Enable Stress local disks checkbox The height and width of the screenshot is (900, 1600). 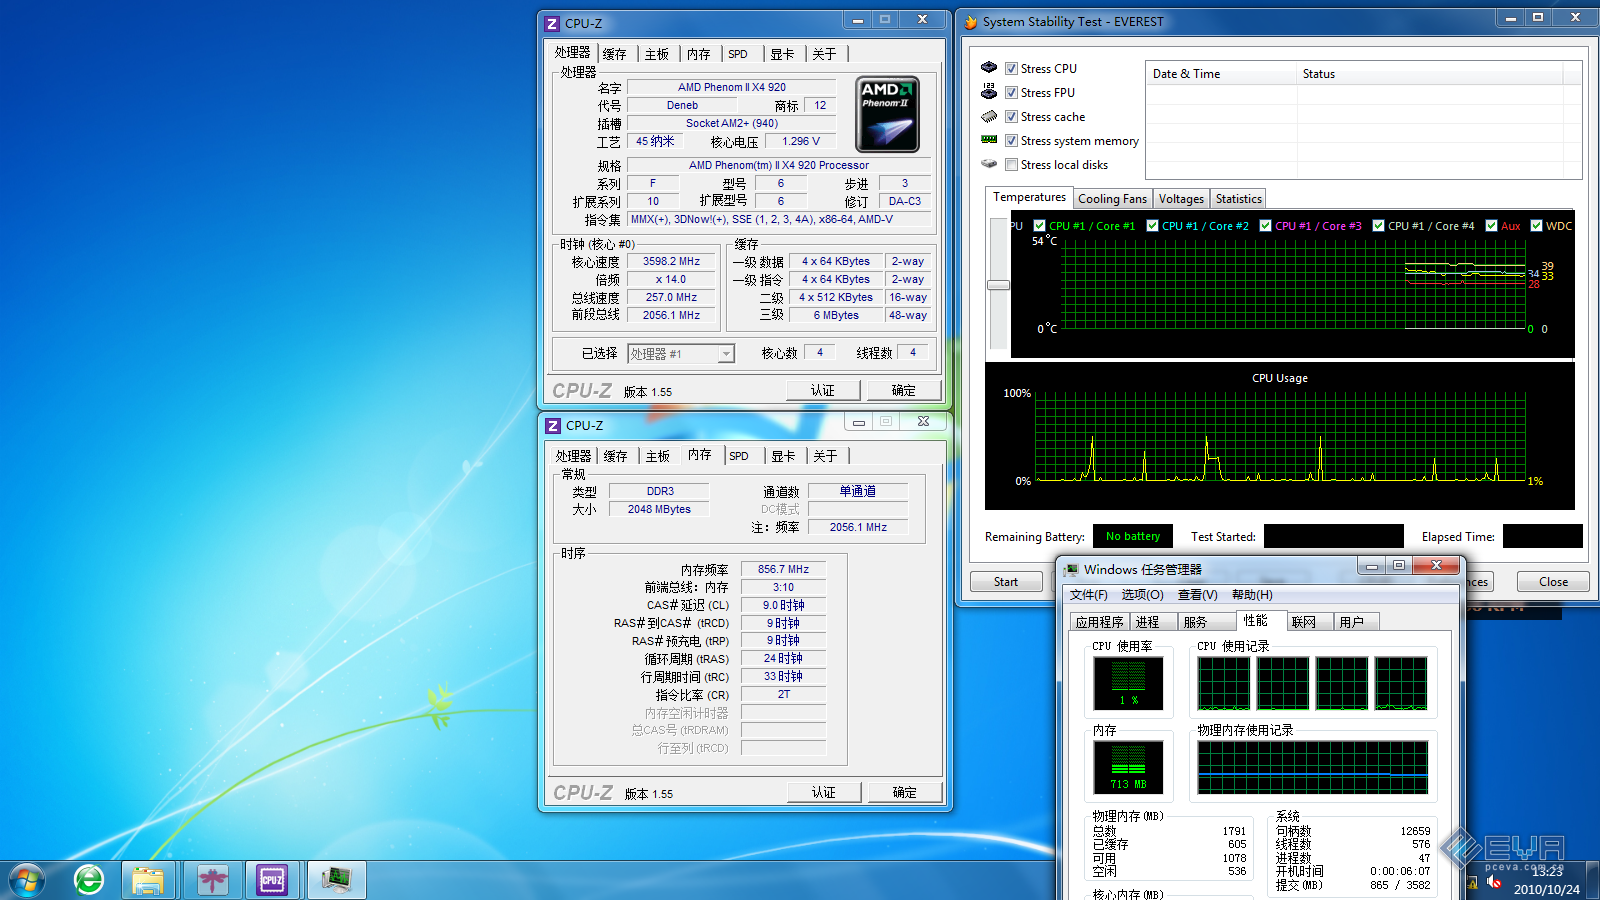[x=1011, y=164]
